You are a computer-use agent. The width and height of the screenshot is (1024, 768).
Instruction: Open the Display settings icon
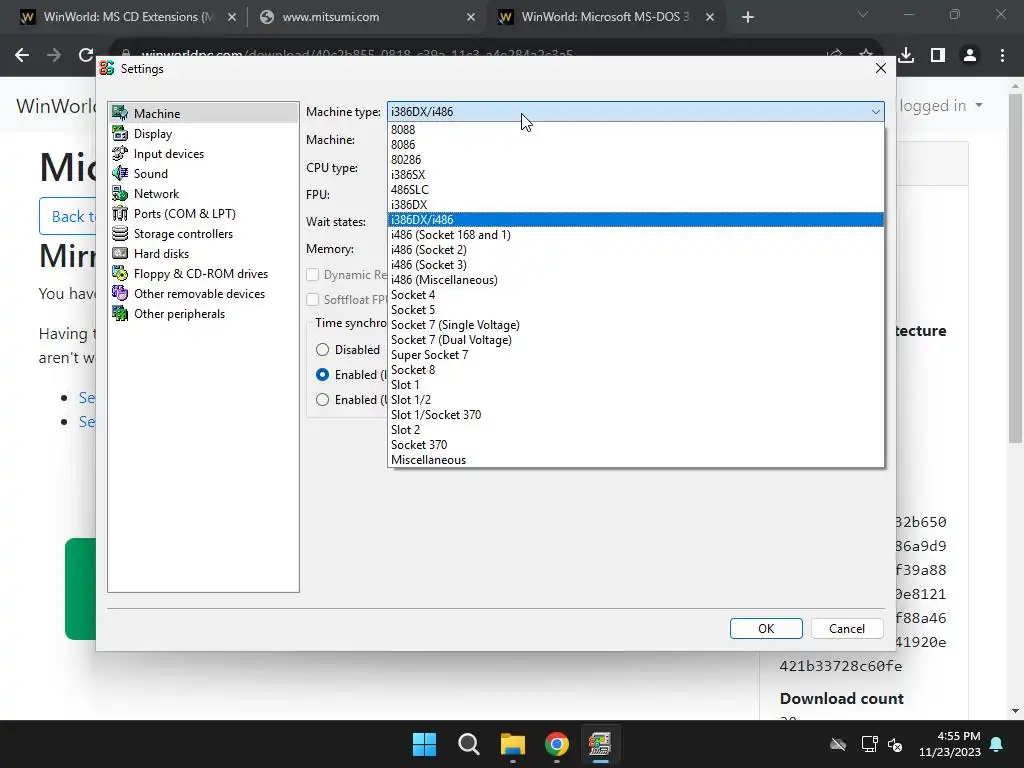point(120,133)
